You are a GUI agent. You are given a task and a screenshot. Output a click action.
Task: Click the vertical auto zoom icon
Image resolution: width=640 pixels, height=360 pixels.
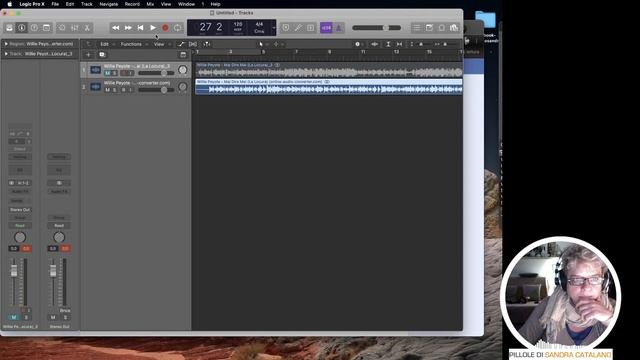pyautogui.click(x=388, y=44)
